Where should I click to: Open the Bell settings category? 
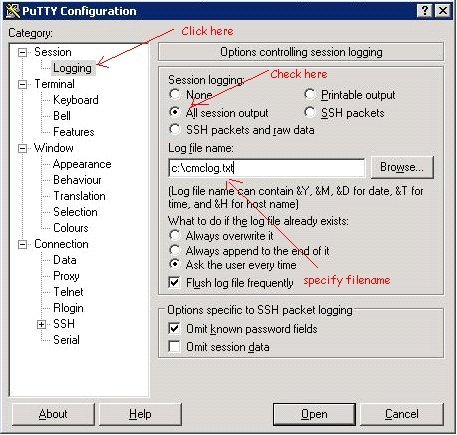click(62, 116)
